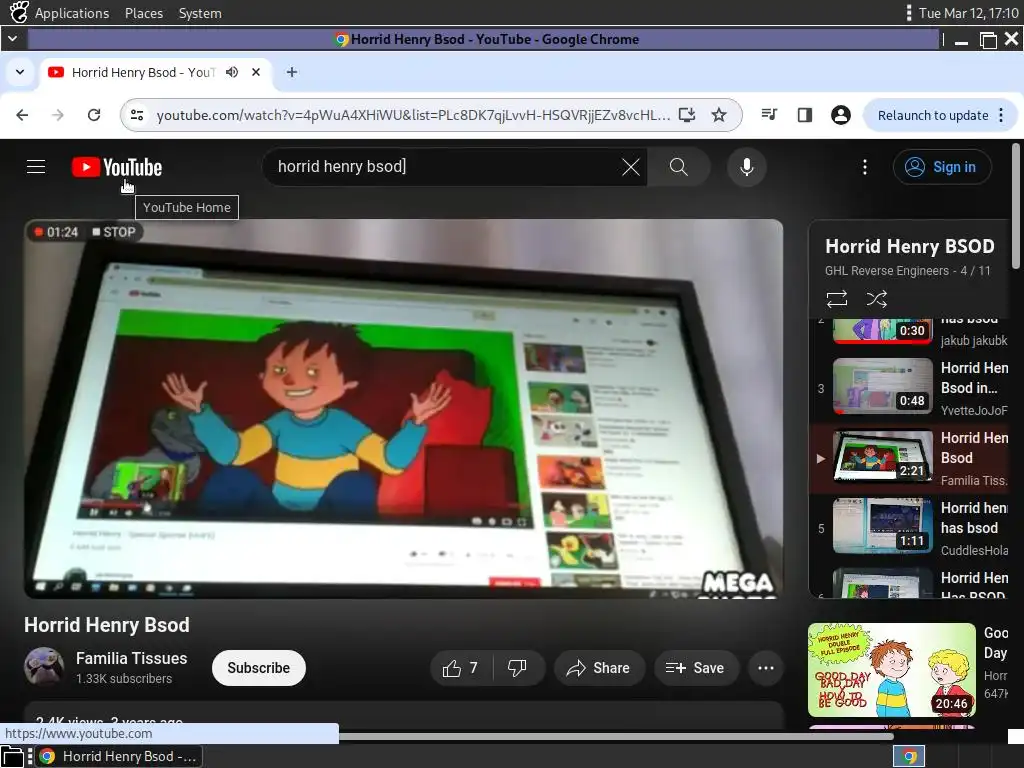This screenshot has height=768, width=1024.
Task: Bookmark this page with the star icon
Action: point(719,115)
